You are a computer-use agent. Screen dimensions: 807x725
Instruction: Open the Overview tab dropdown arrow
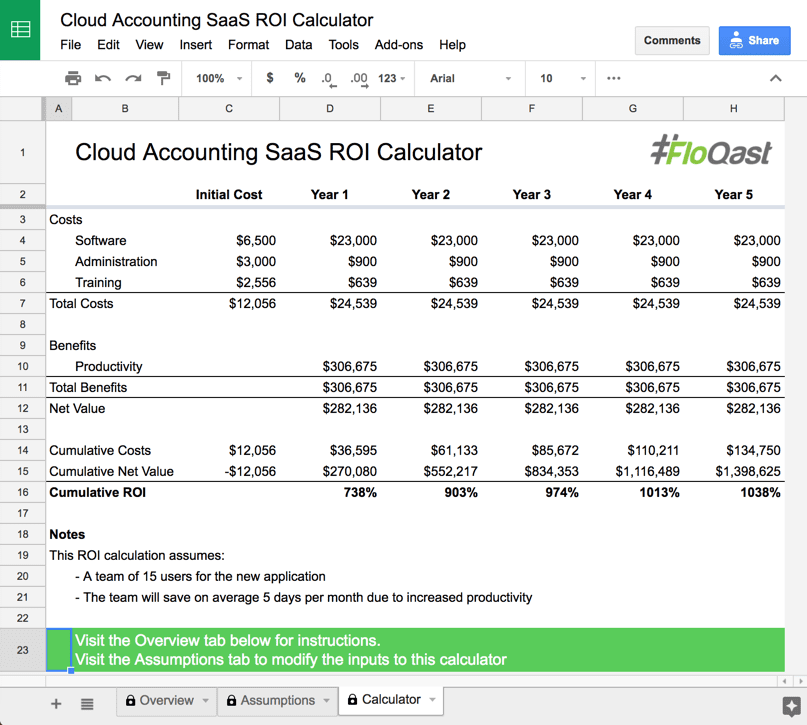[x=205, y=700]
